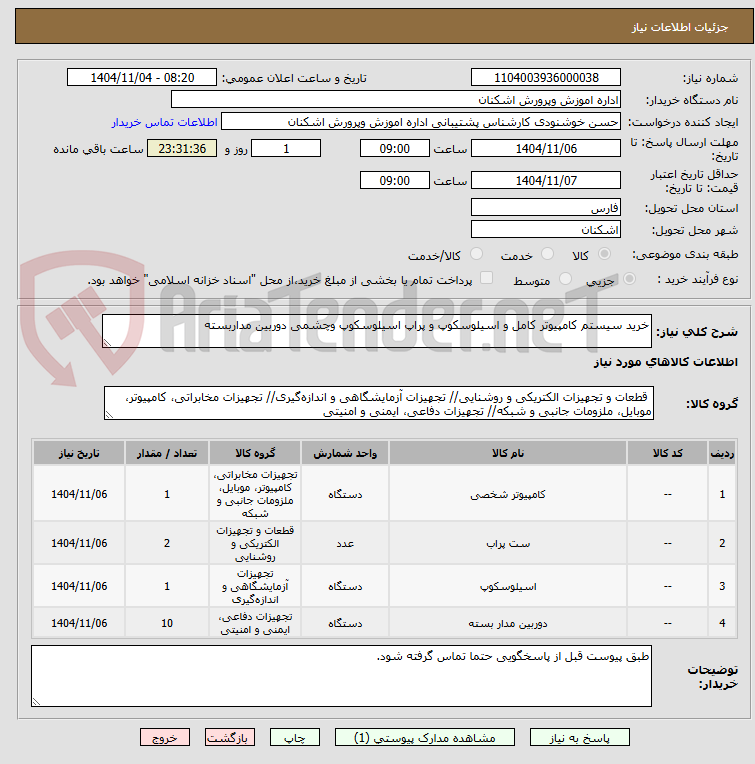The image size is (755, 764).
Task: Click the بازگشت back button
Action: coord(229,738)
